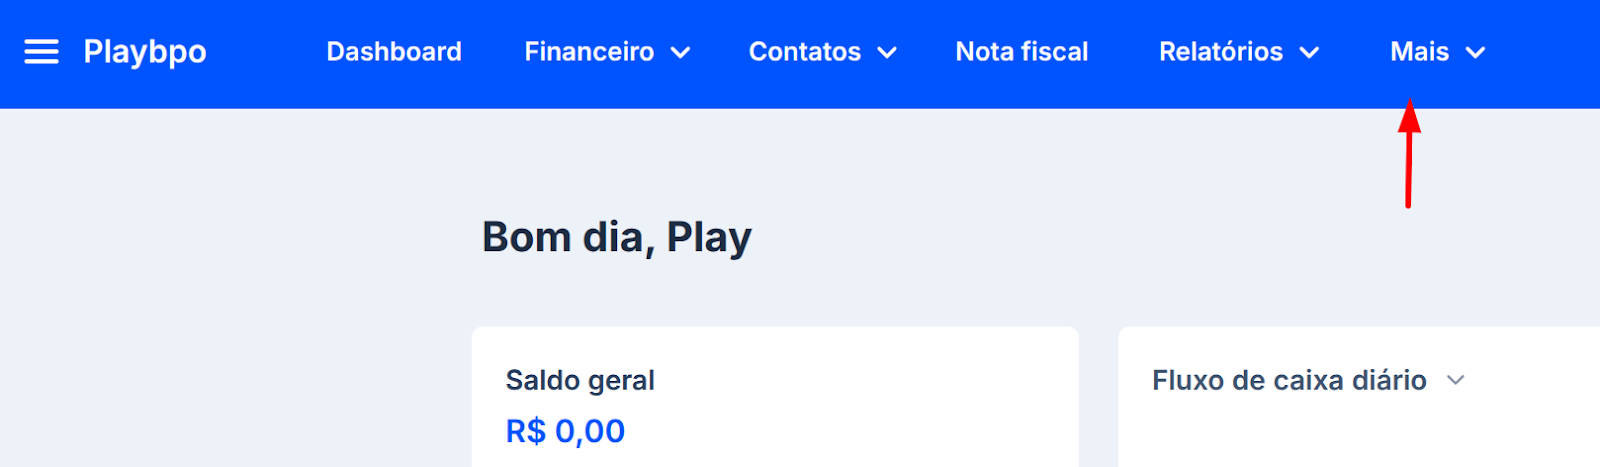Expand the chevron beside Mais

pos(1475,53)
